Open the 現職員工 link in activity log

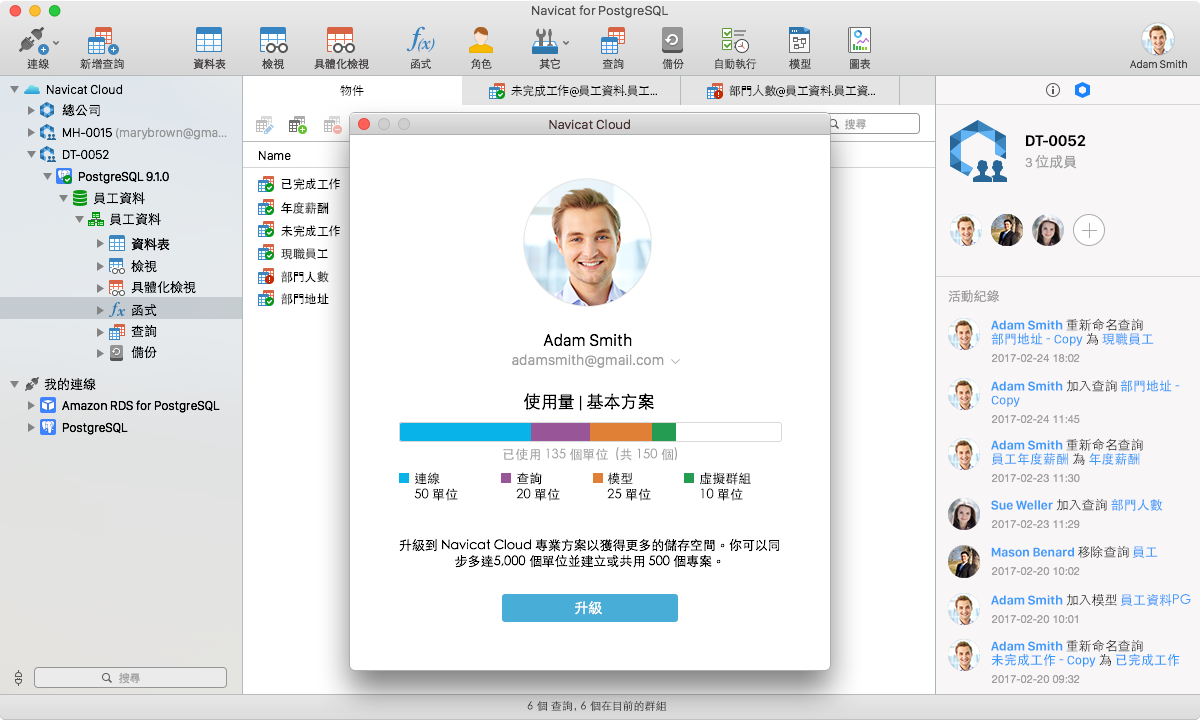pyautogui.click(x=1127, y=339)
